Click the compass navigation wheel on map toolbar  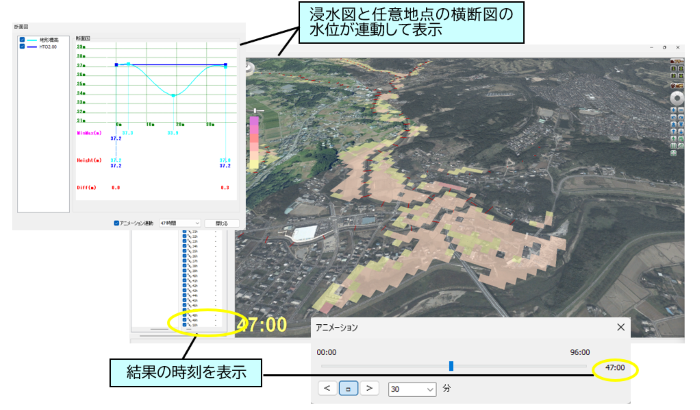tap(677, 98)
